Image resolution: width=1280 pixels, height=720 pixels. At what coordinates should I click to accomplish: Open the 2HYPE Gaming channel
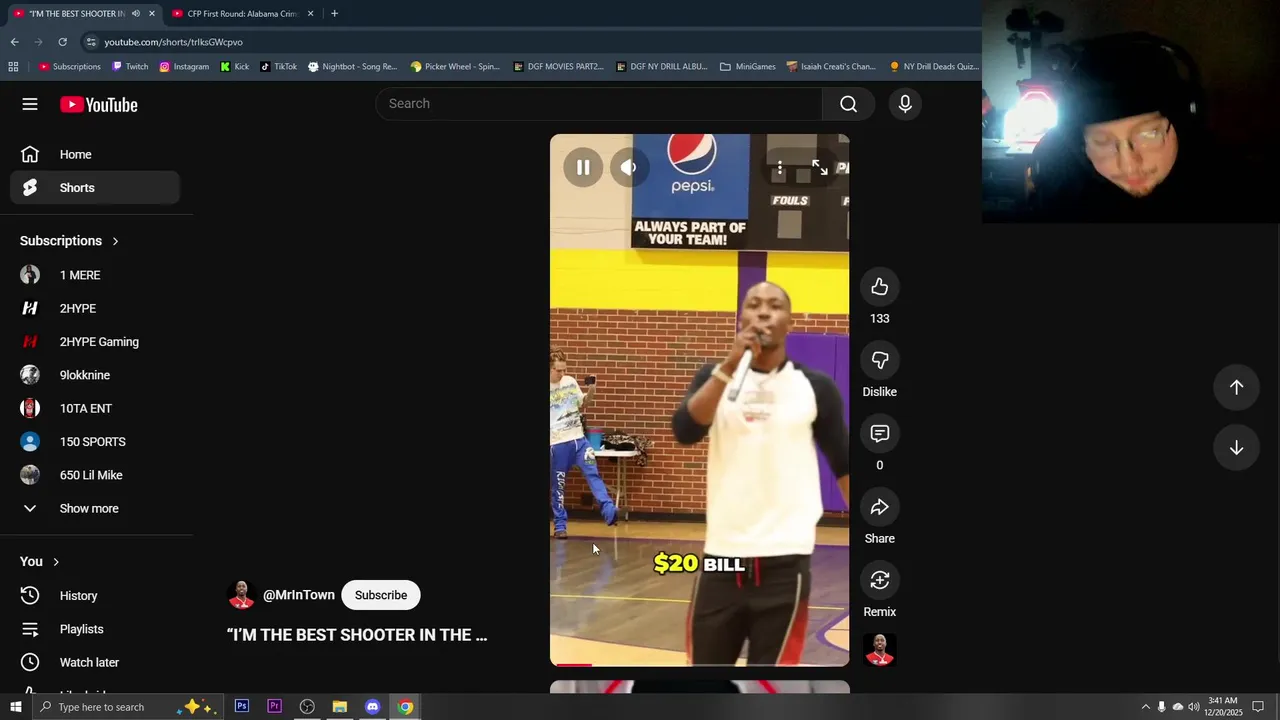(x=95, y=342)
